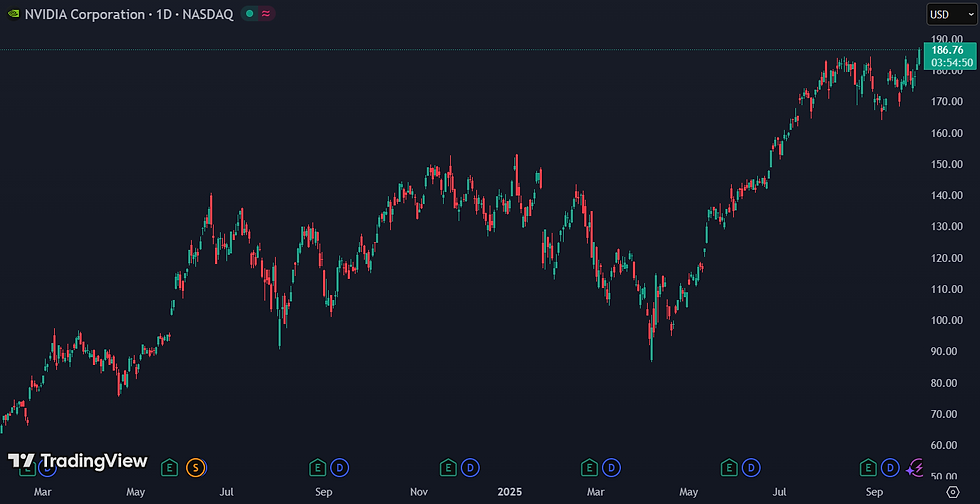Click the D dividend marker between Nov and 2025
Viewport: 980px width, 504px height.
click(470, 466)
